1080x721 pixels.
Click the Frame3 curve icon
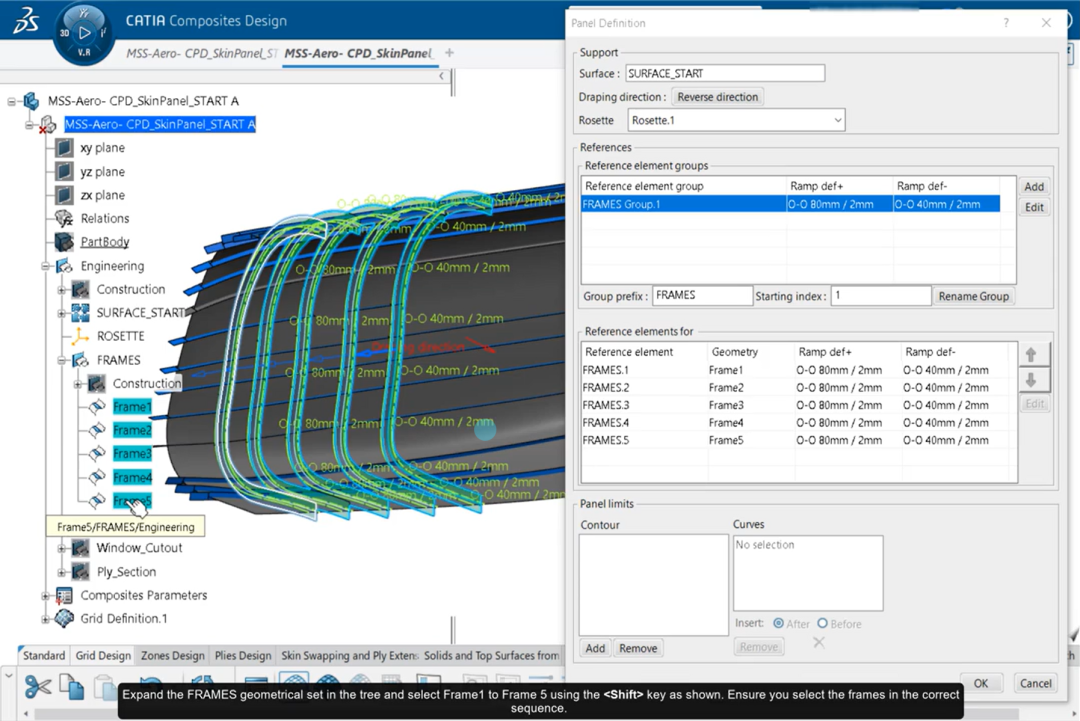pyautogui.click(x=97, y=454)
